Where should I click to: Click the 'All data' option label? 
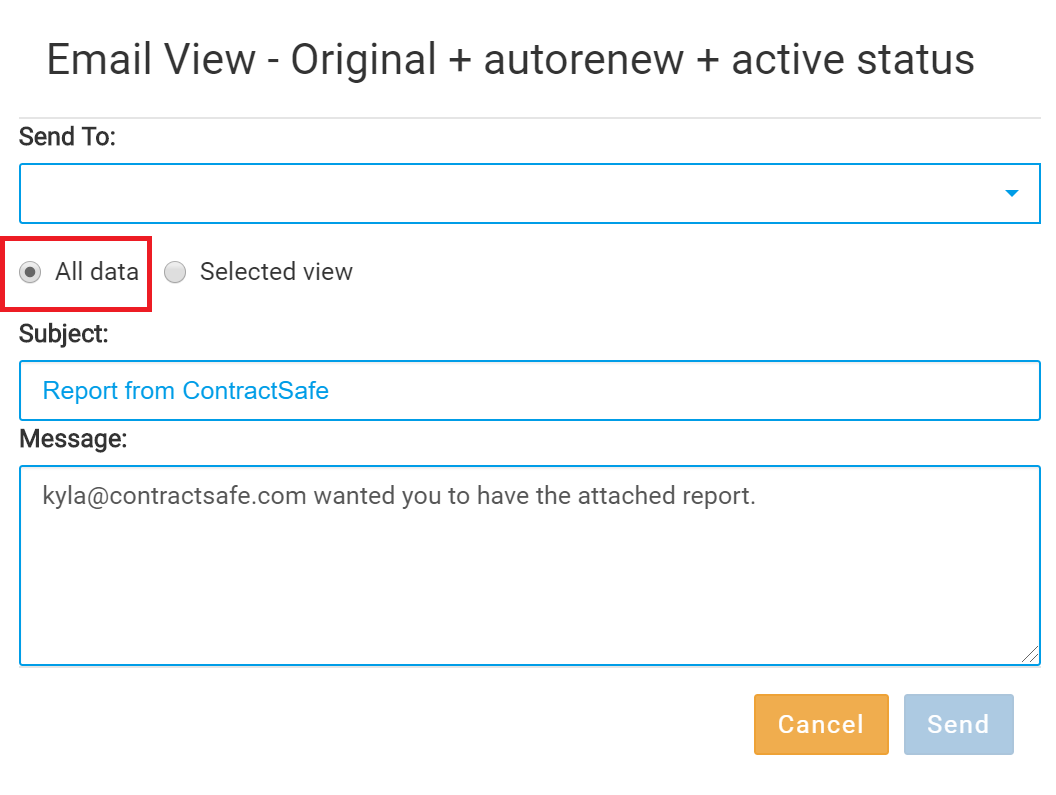click(97, 272)
